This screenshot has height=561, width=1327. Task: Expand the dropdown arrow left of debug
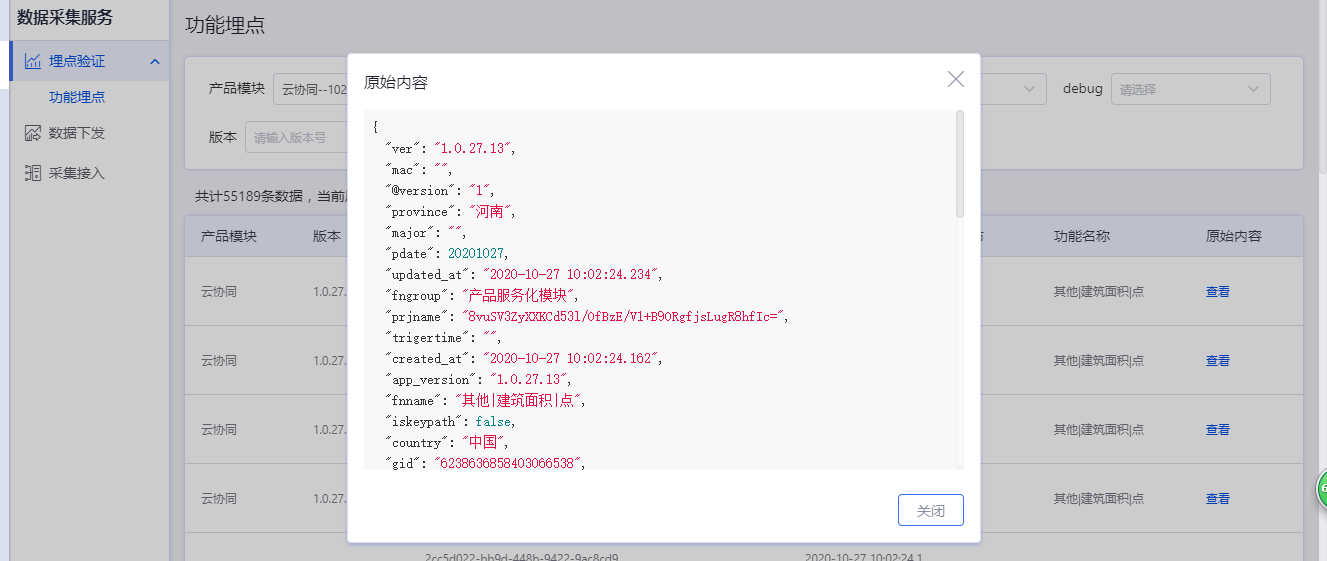(x=1029, y=89)
